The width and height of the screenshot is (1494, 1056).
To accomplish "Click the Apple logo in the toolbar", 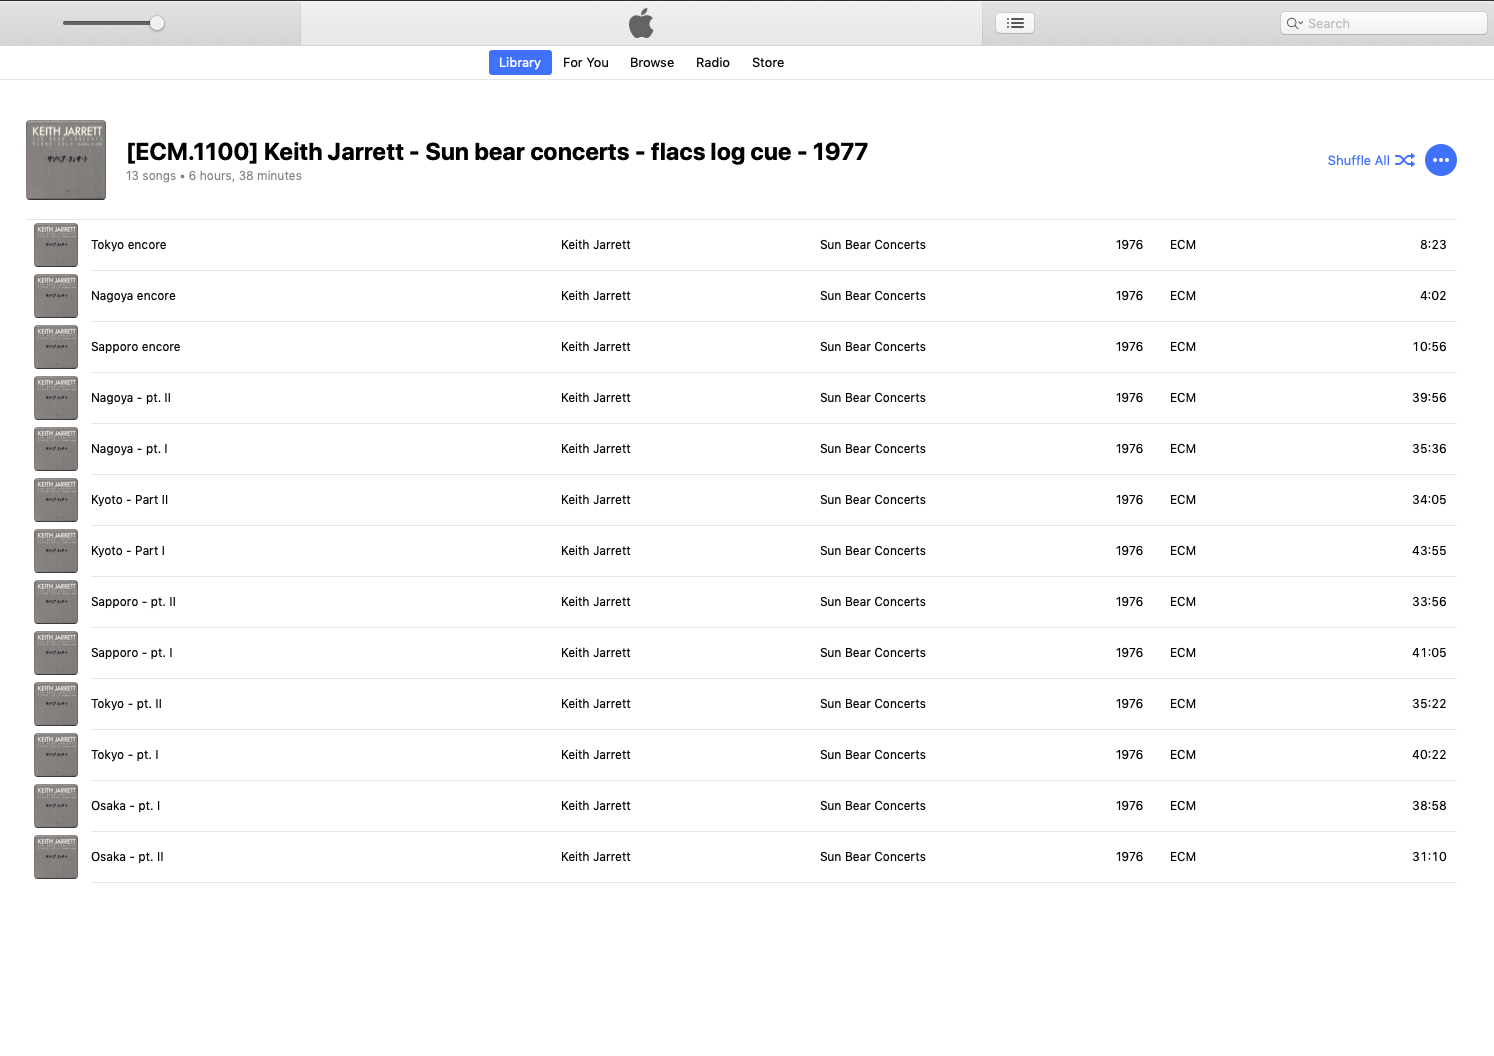I will click(x=641, y=23).
